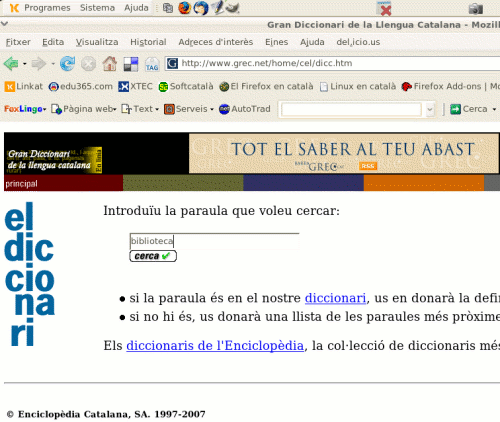
Task: Expand the forward button history dropdown arrow
Action: tap(53, 63)
